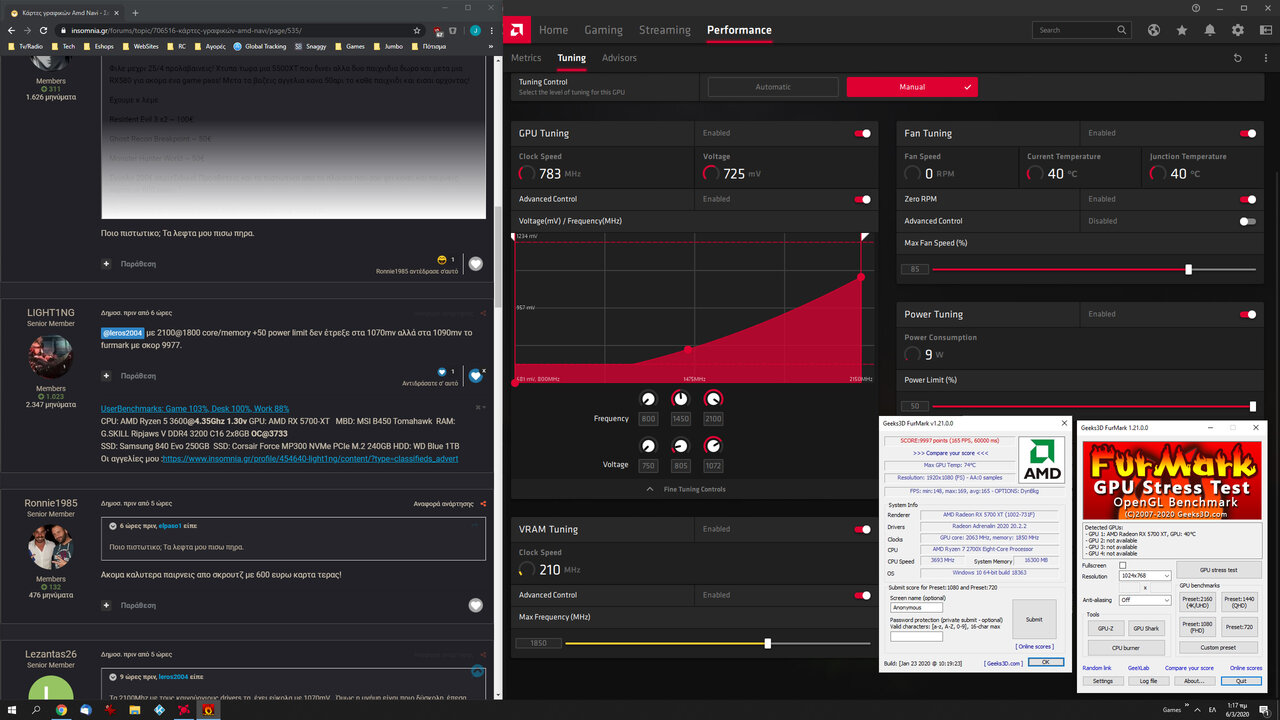Open Ronnie1985's avatar picture
Screen dimensions: 1280x720
51,547
